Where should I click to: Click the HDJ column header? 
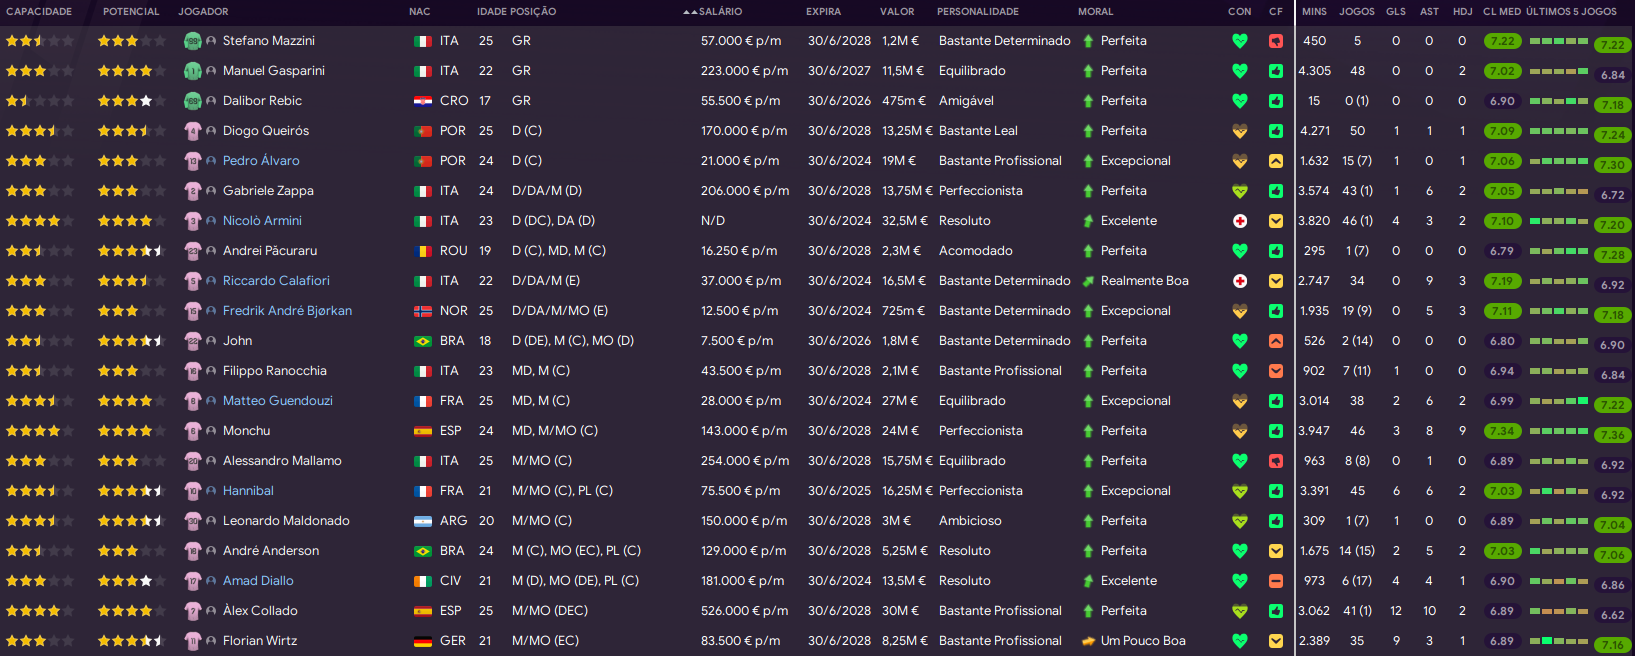tap(1463, 12)
